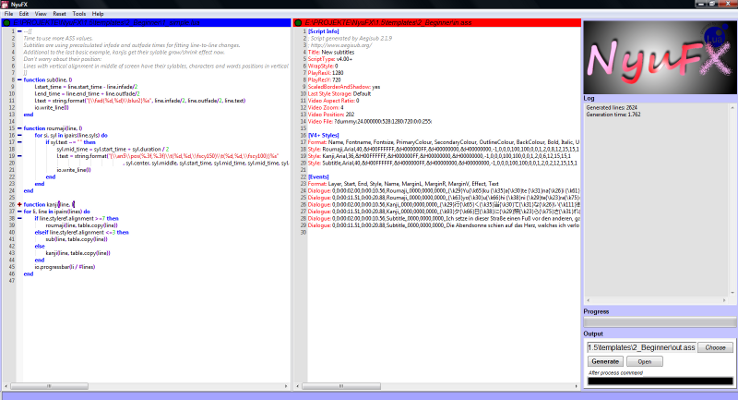Click the '[Events]' section line

point(318,177)
